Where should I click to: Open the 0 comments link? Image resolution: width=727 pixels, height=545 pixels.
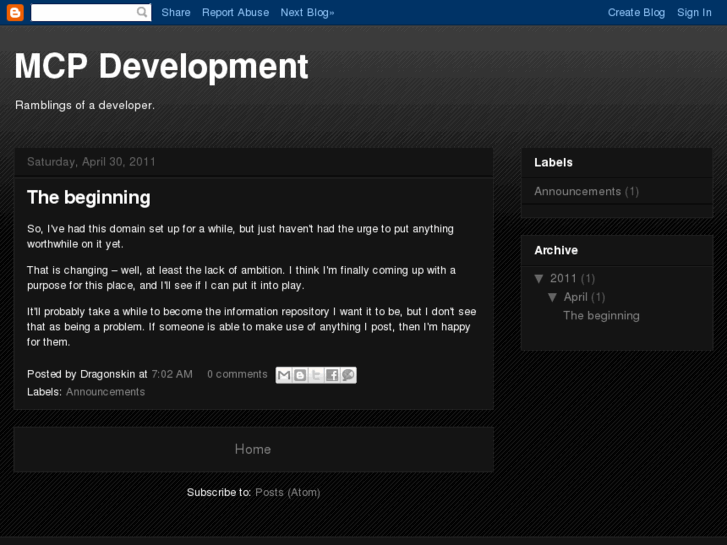pyautogui.click(x=237, y=374)
